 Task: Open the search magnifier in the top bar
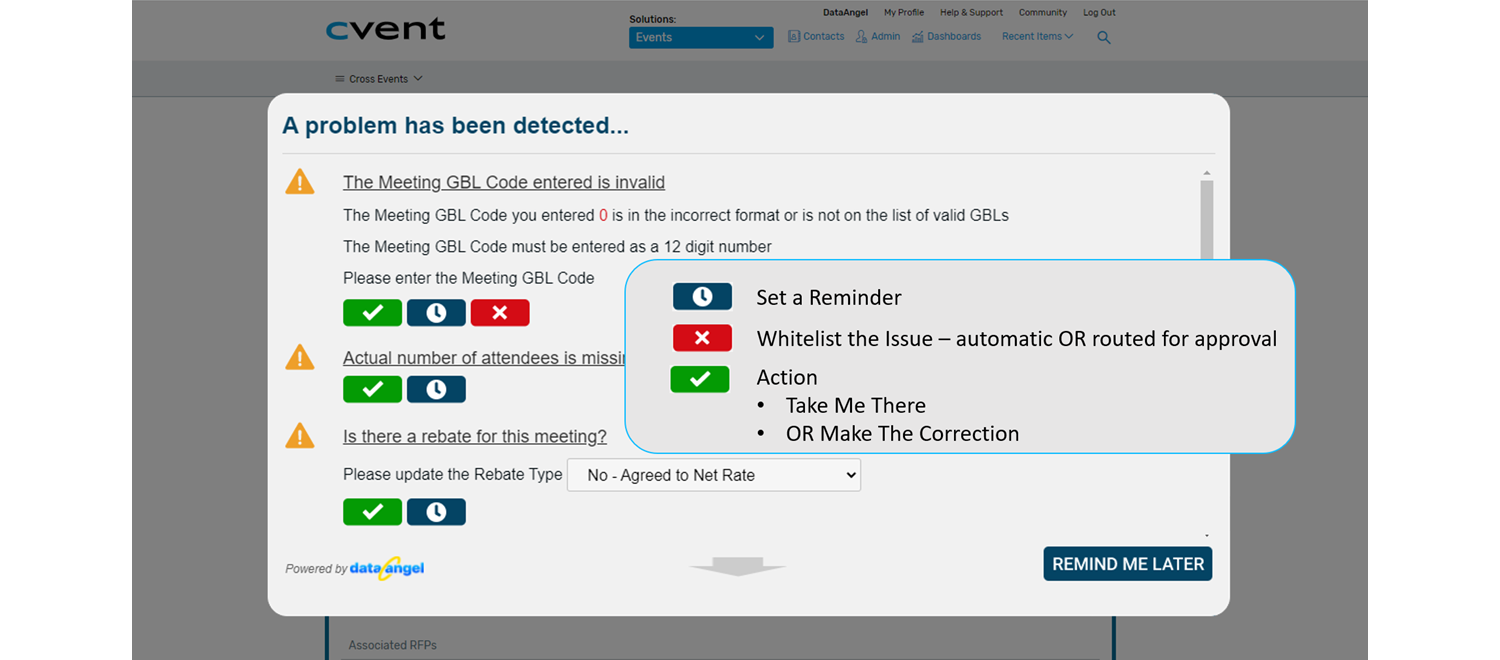pos(1103,36)
